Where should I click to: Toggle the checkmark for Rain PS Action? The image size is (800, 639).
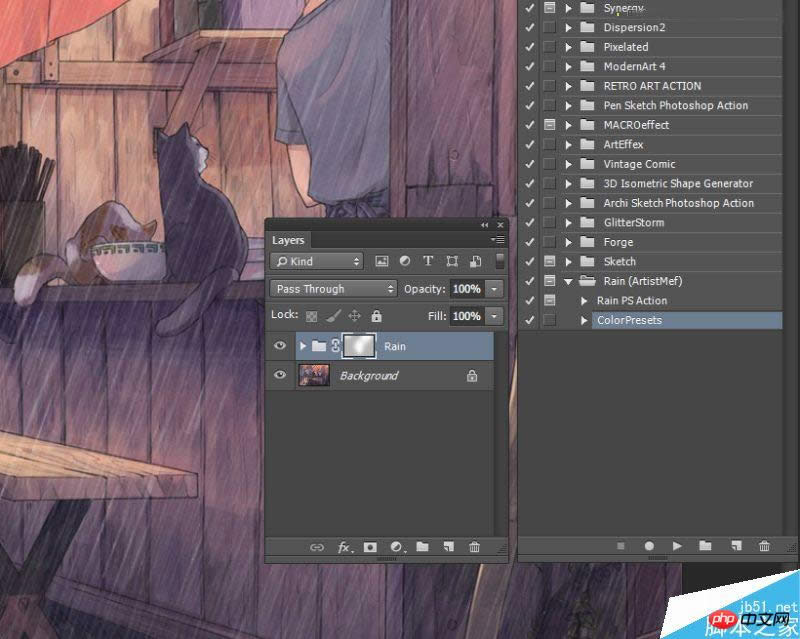tap(529, 300)
